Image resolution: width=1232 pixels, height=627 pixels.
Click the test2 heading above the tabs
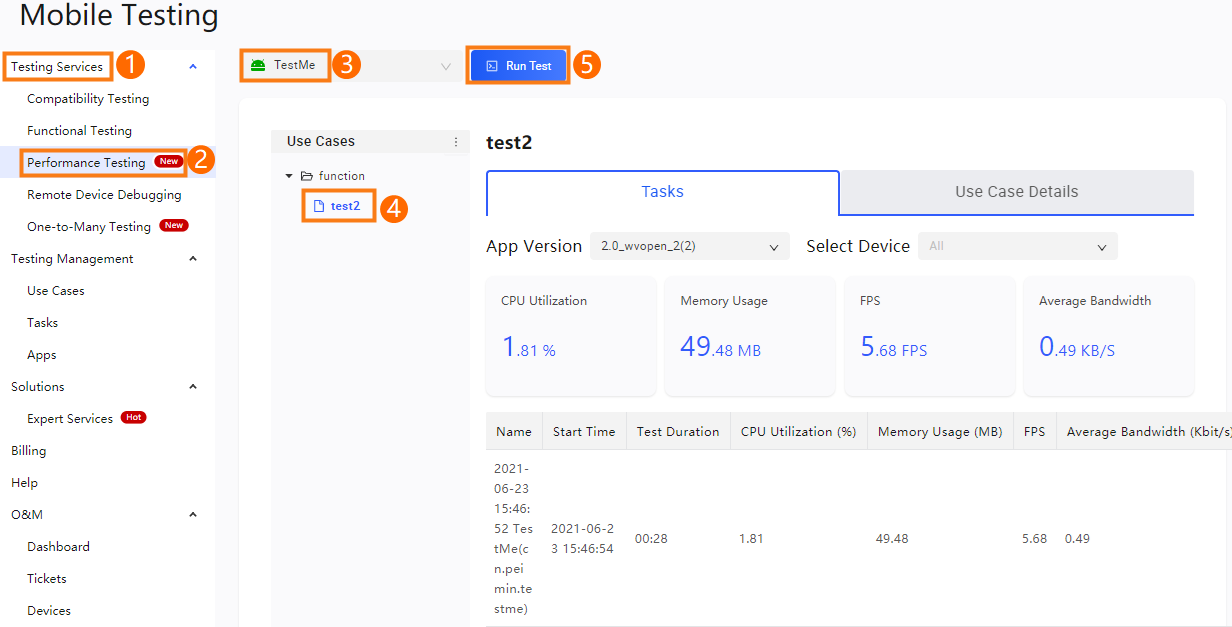coord(509,142)
